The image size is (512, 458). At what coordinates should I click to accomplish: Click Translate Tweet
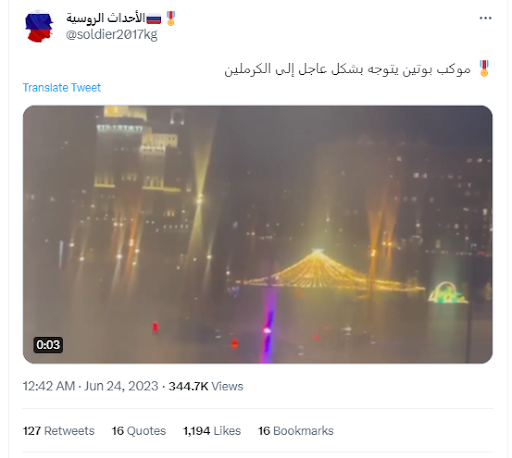pyautogui.click(x=62, y=88)
